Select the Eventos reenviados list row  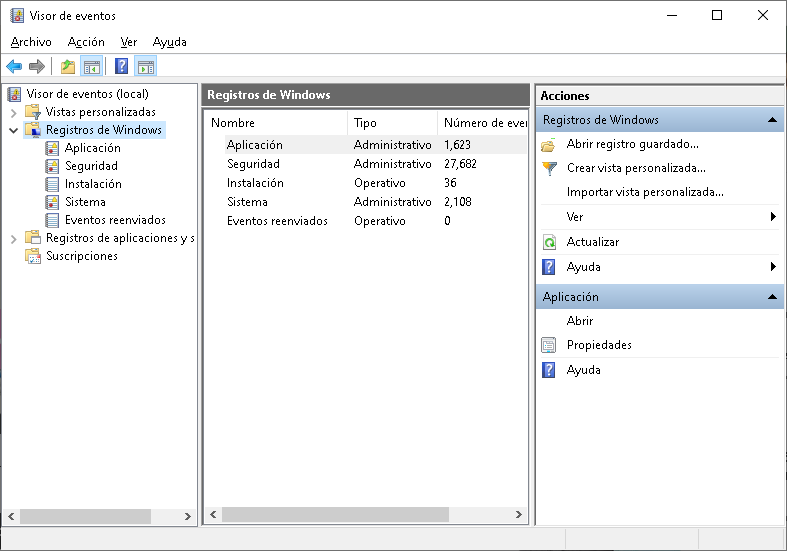366,221
